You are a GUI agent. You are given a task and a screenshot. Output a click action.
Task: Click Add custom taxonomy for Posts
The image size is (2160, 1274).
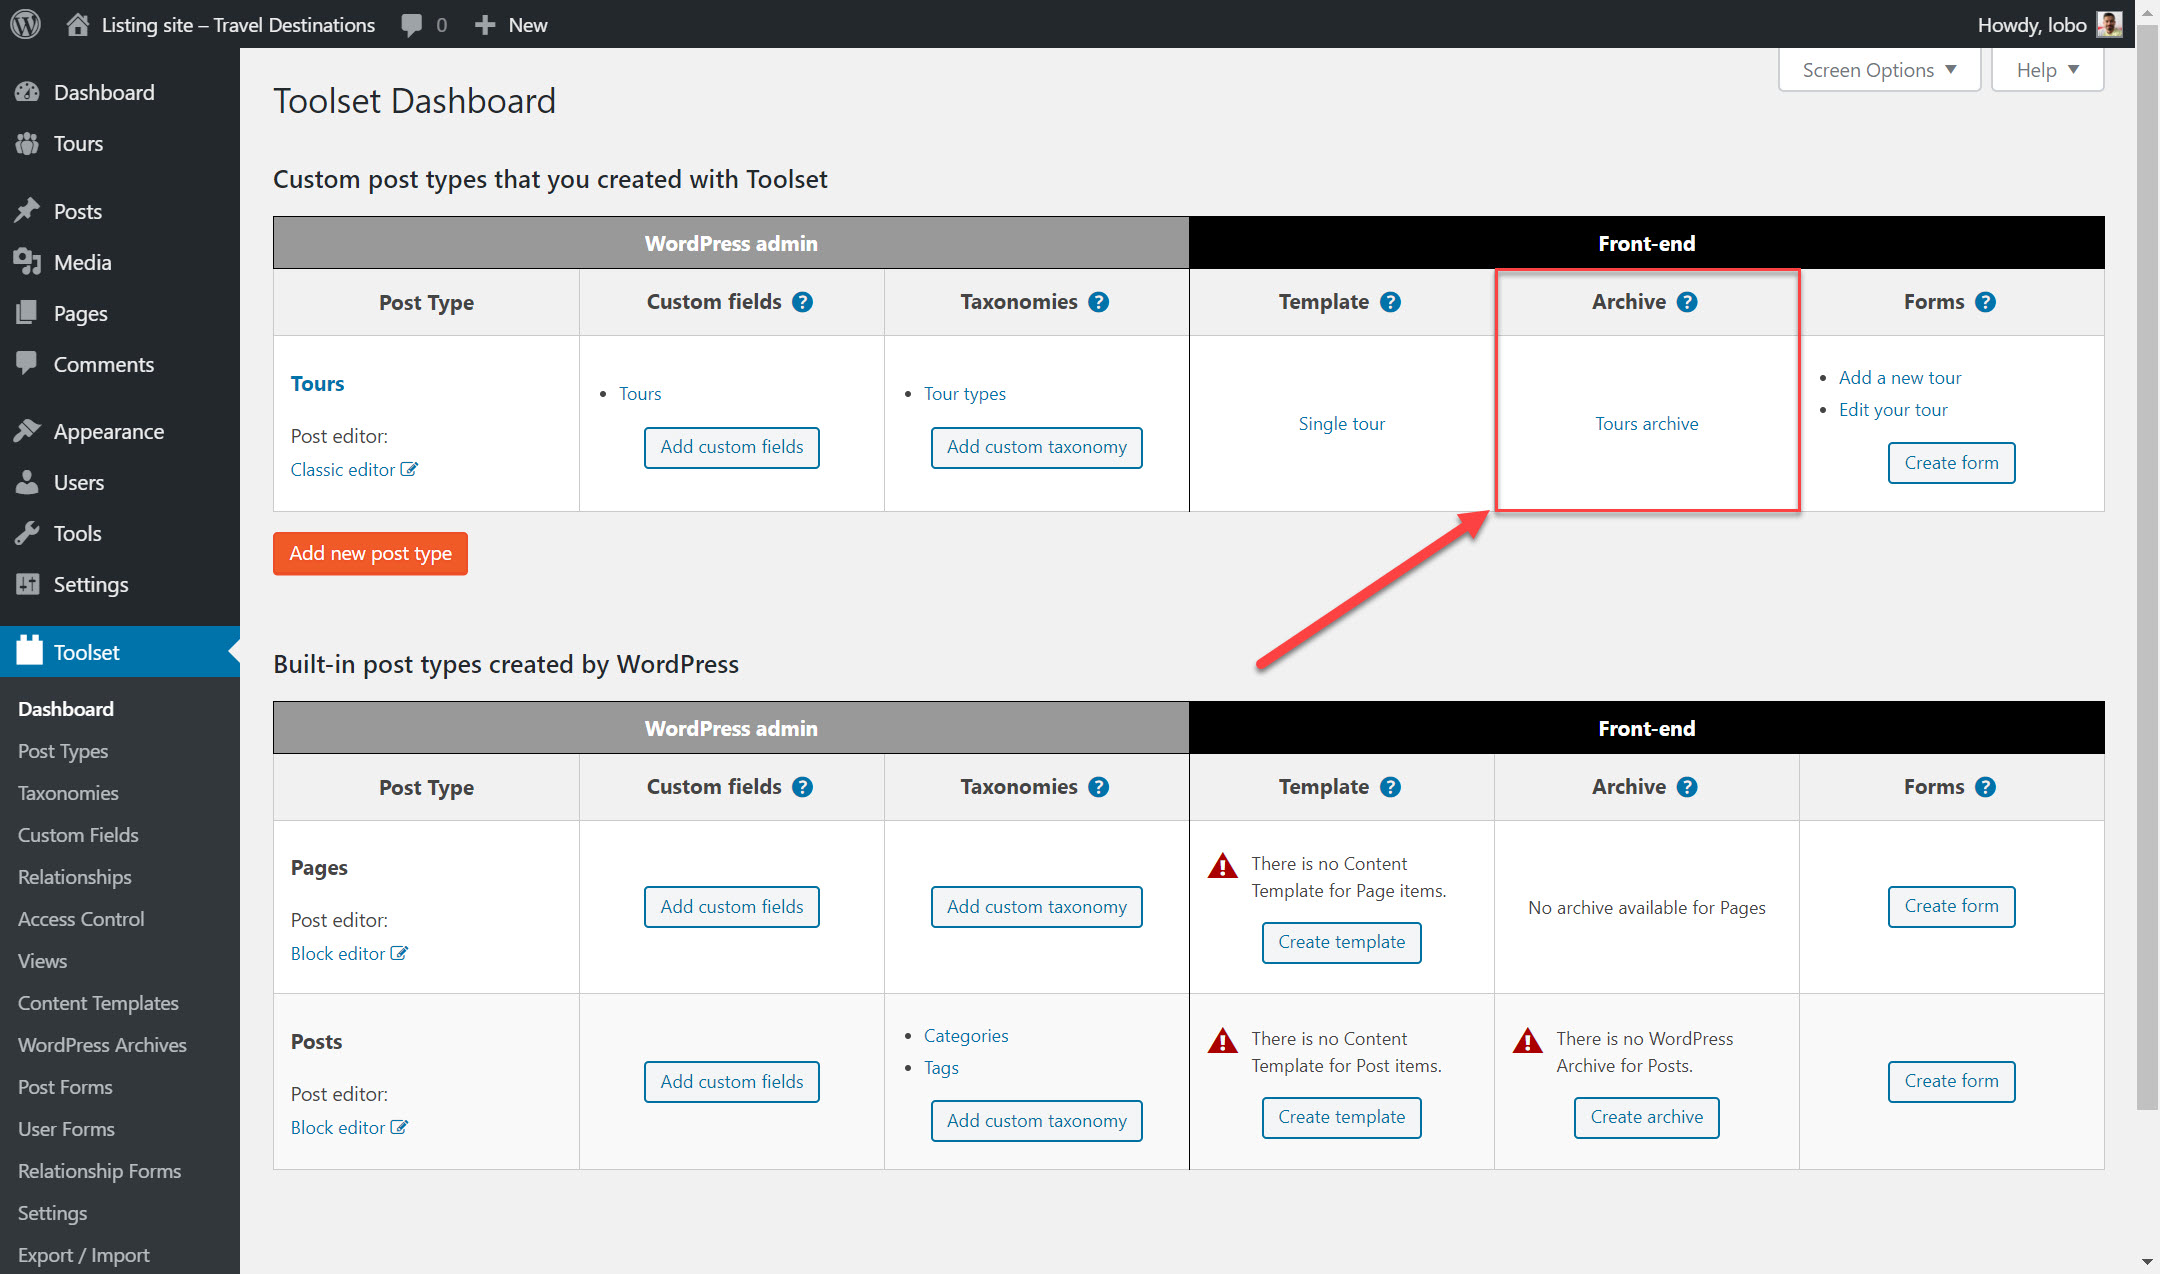(x=1037, y=1121)
